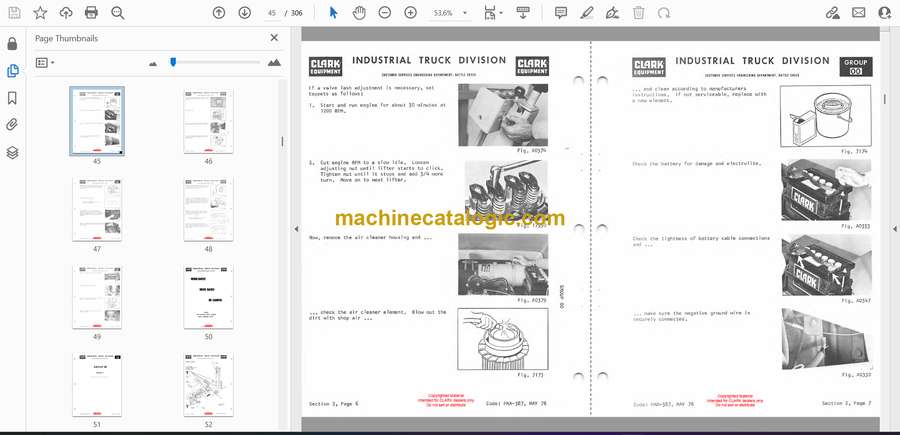Enlarge thumbnail size large mountain icon
Screen dimensions: 900x435
[x=274, y=63]
